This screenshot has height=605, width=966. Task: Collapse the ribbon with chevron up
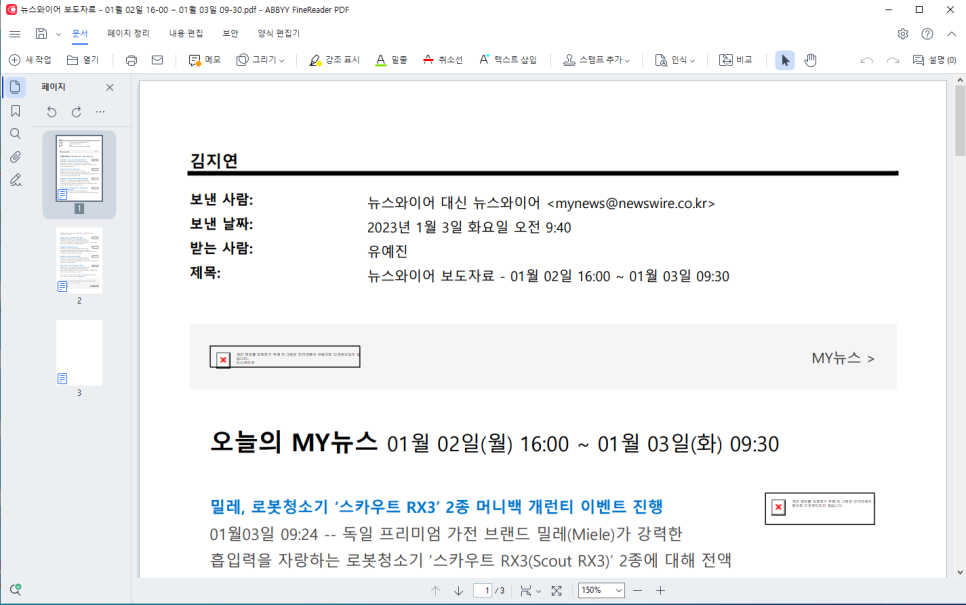tap(952, 34)
